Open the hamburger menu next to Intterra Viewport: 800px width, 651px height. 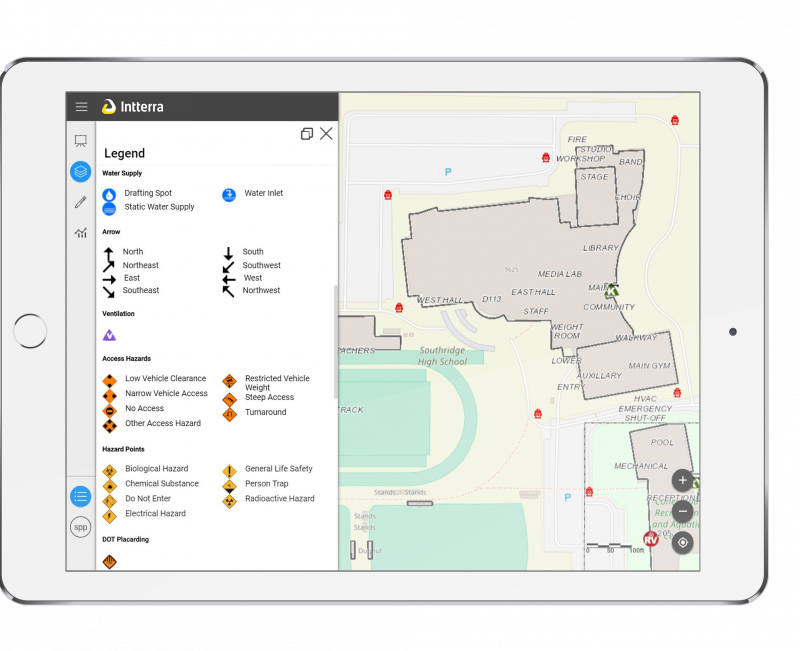pos(82,107)
